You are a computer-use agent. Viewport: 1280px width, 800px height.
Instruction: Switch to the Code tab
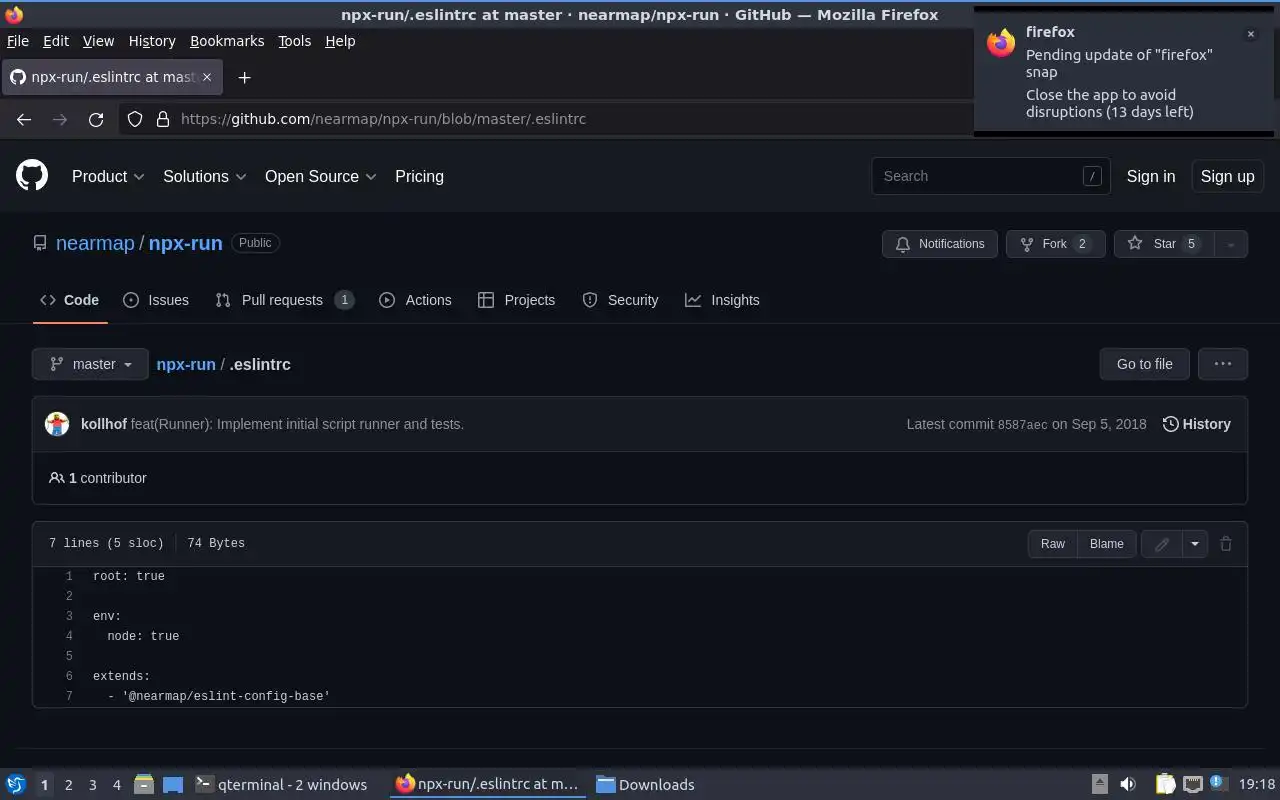pos(69,300)
